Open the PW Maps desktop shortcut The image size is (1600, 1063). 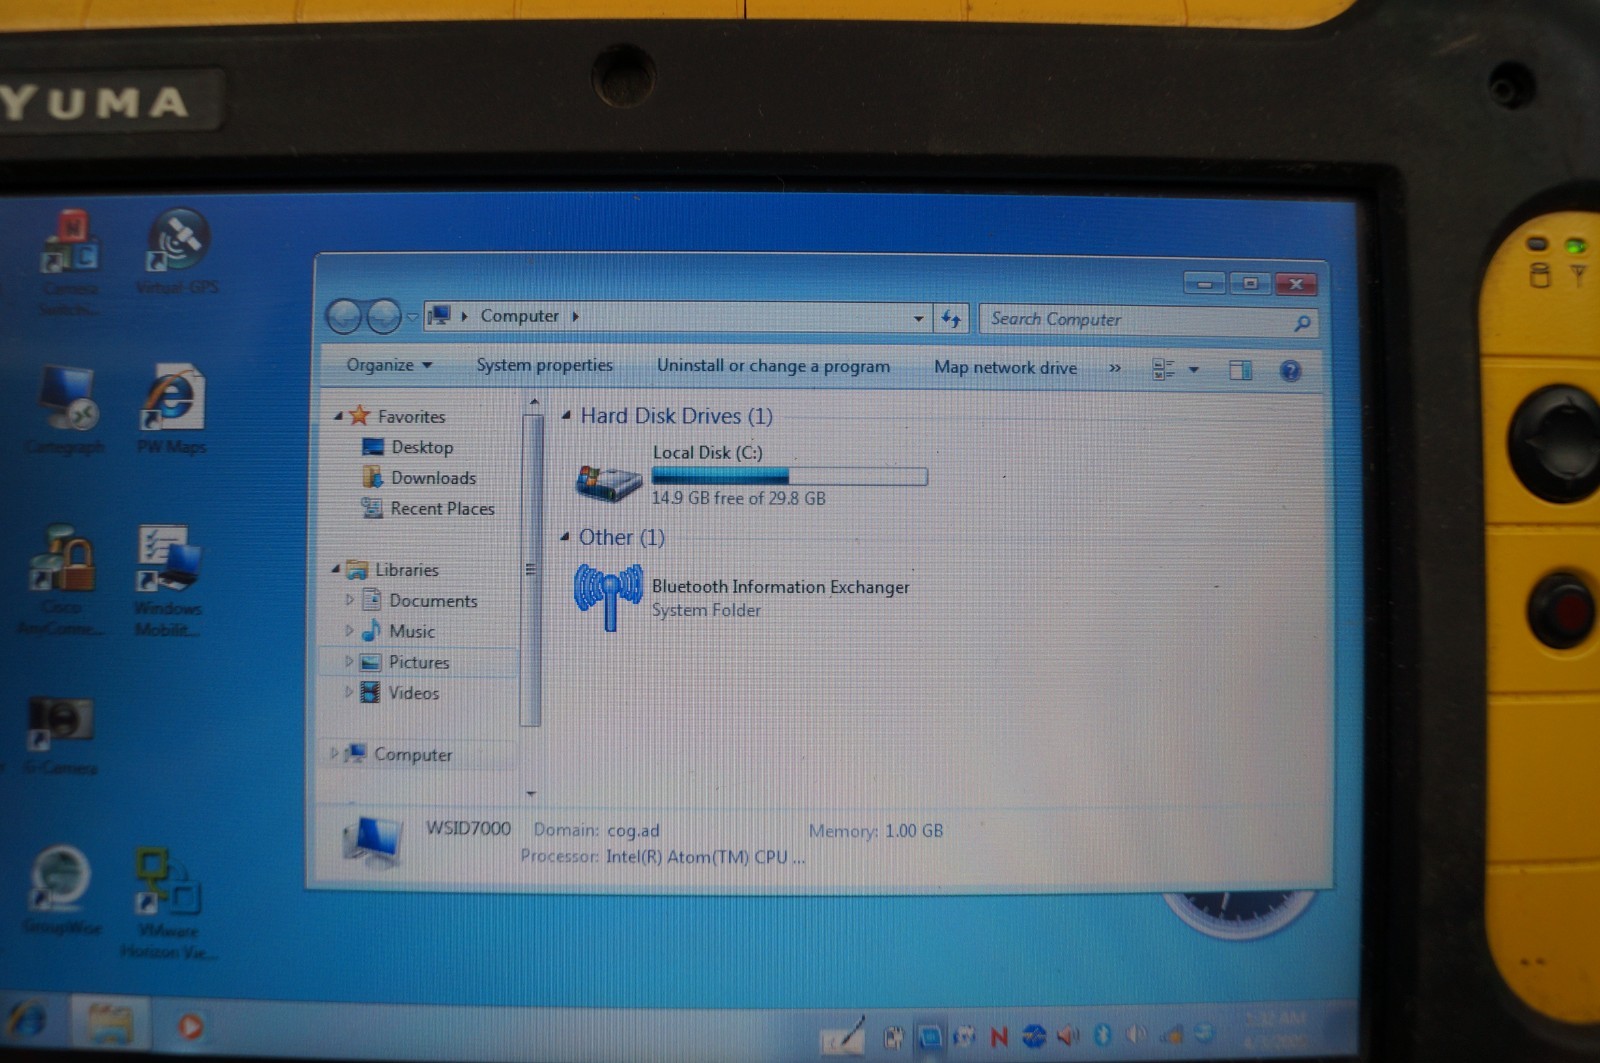(172, 409)
